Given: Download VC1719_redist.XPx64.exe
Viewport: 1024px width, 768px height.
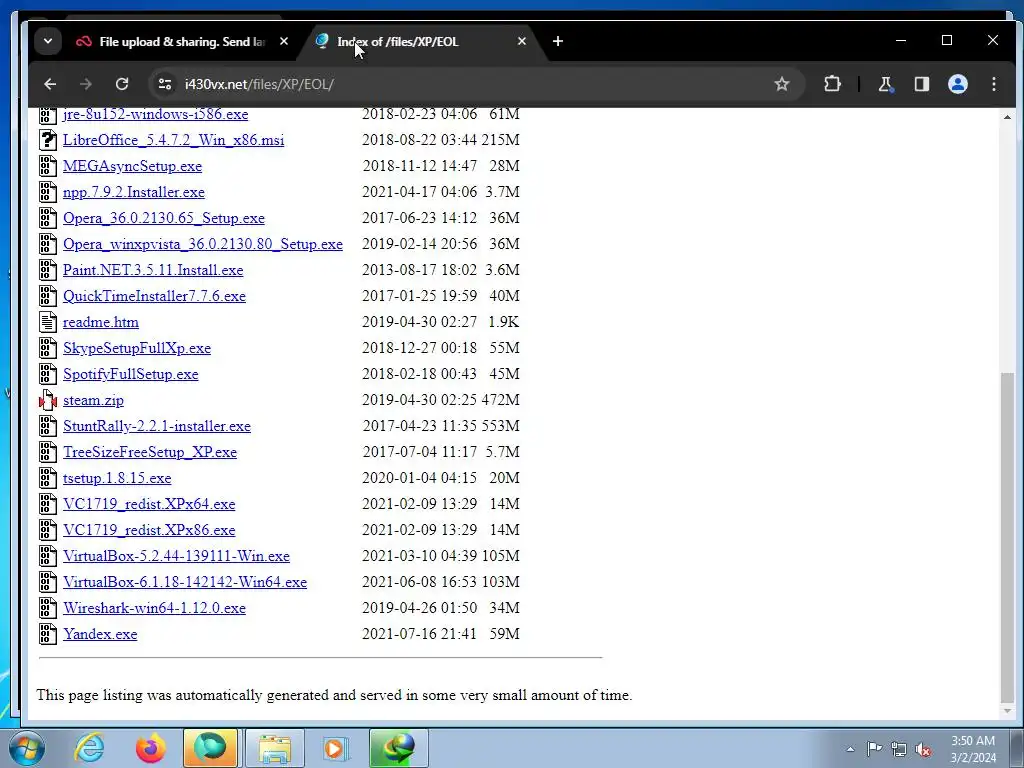Looking at the screenshot, I should pyautogui.click(x=149, y=504).
